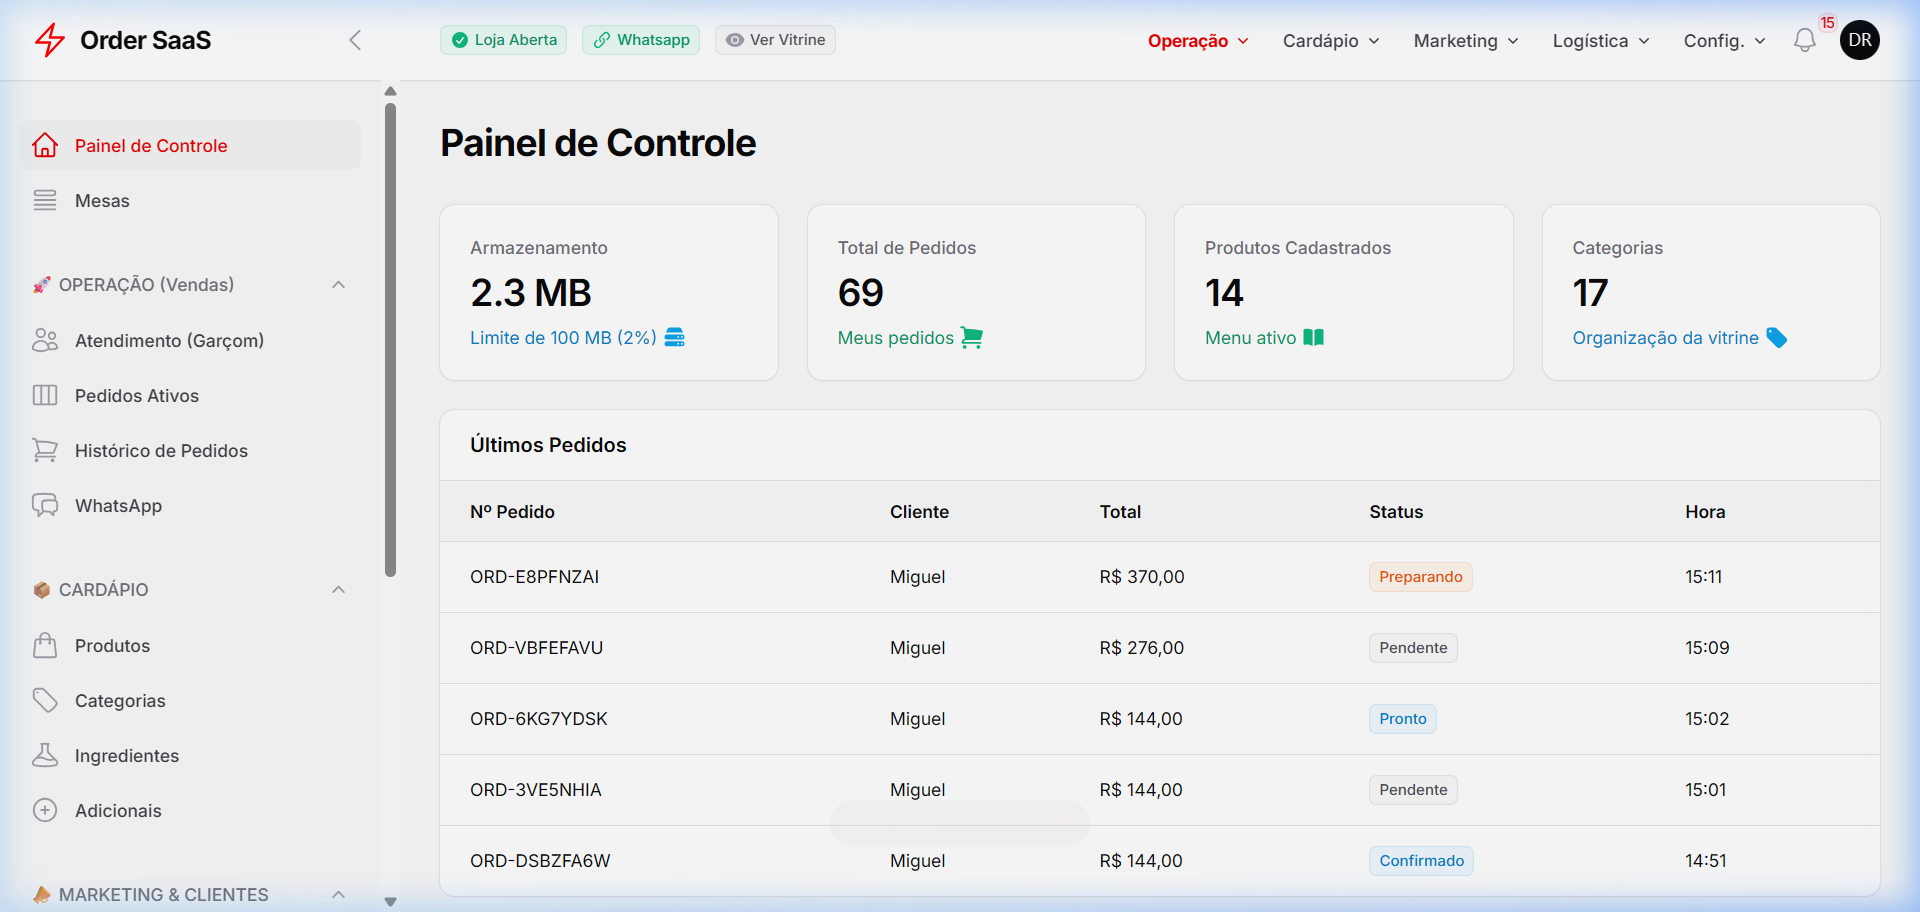Go to Mesas in sidebar
Viewport: 1920px width, 912px height.
190,200
